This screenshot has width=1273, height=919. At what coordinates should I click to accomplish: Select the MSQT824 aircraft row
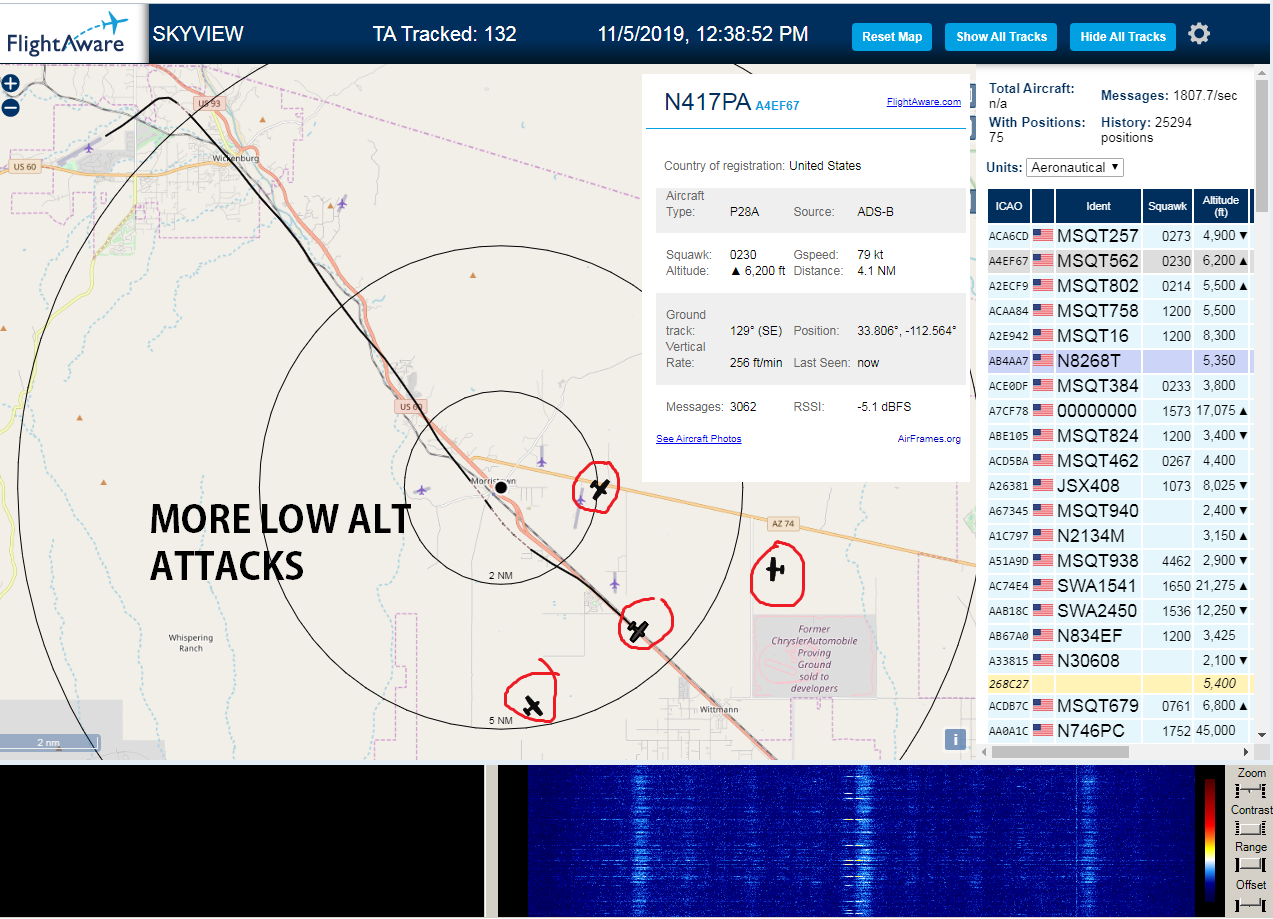coord(1119,436)
